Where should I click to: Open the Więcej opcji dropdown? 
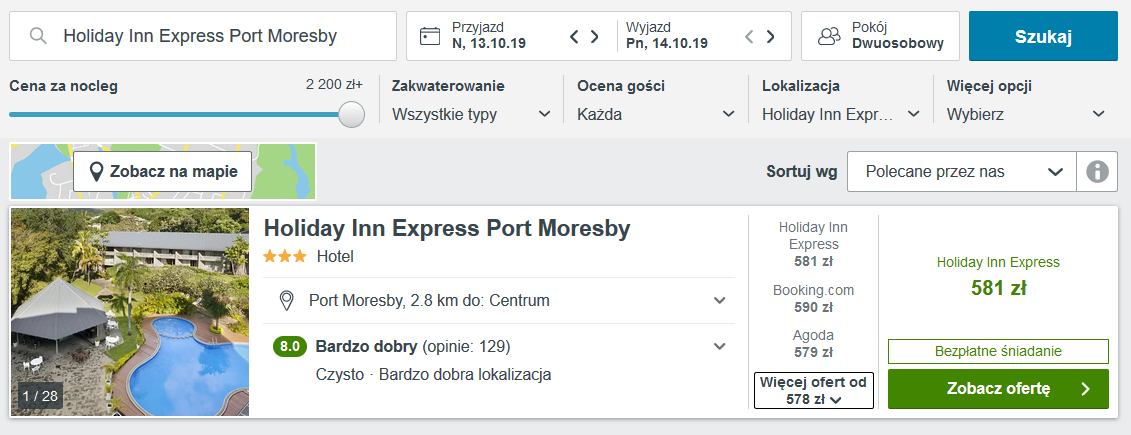coord(1025,114)
